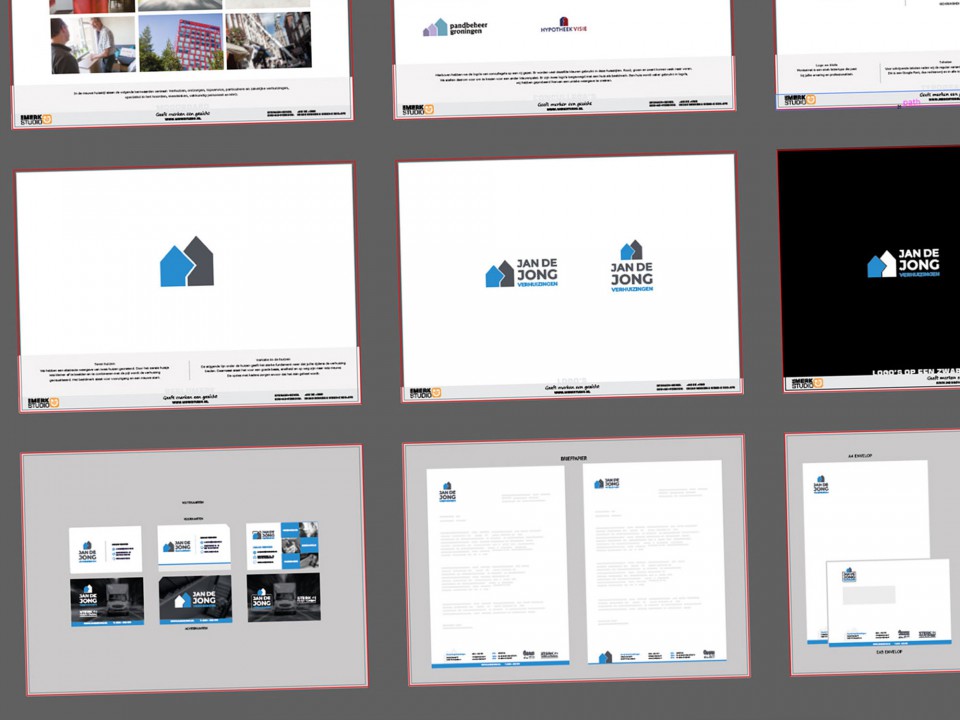Click the LOGO'S OP EEN ZWAR caption

coord(916,371)
